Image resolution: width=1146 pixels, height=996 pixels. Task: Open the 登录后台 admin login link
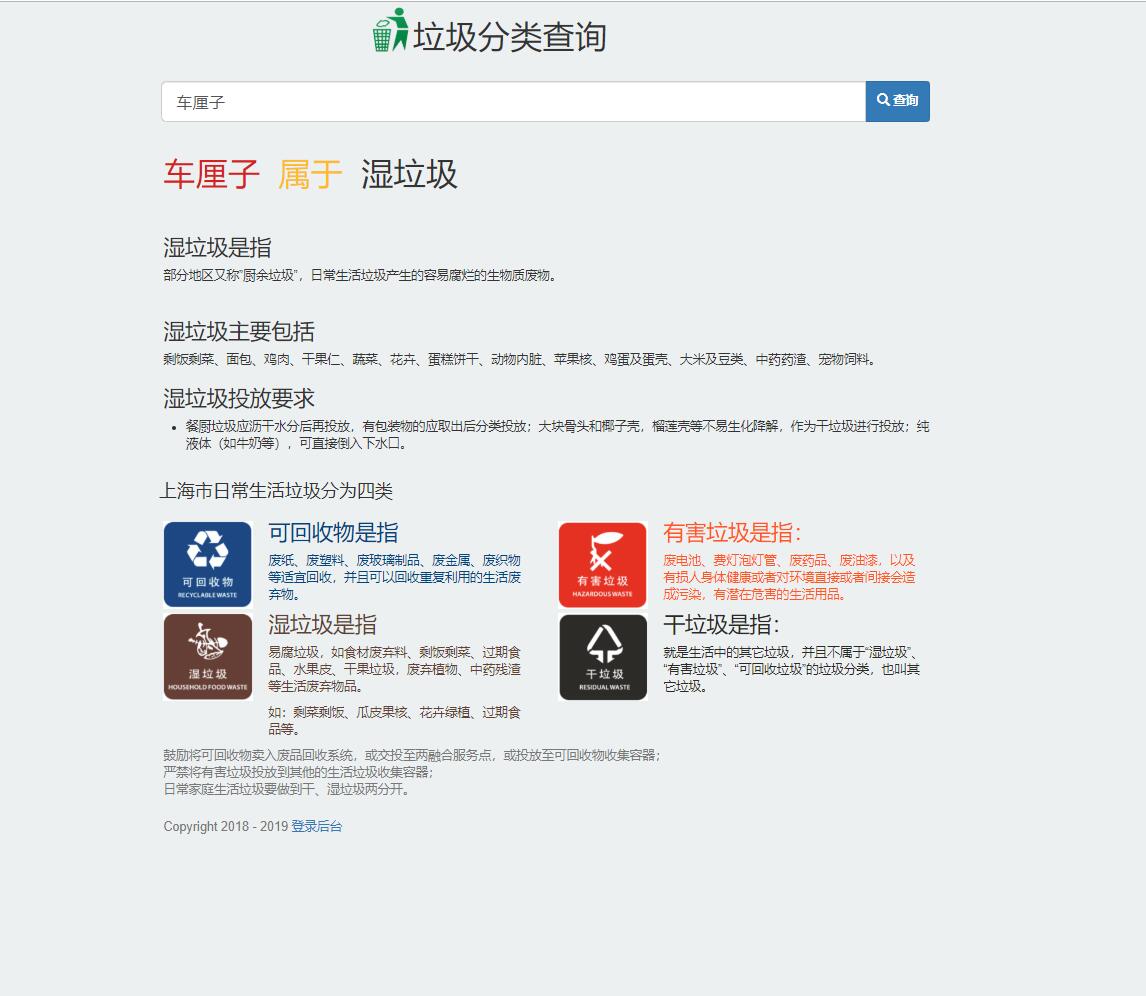[316, 827]
